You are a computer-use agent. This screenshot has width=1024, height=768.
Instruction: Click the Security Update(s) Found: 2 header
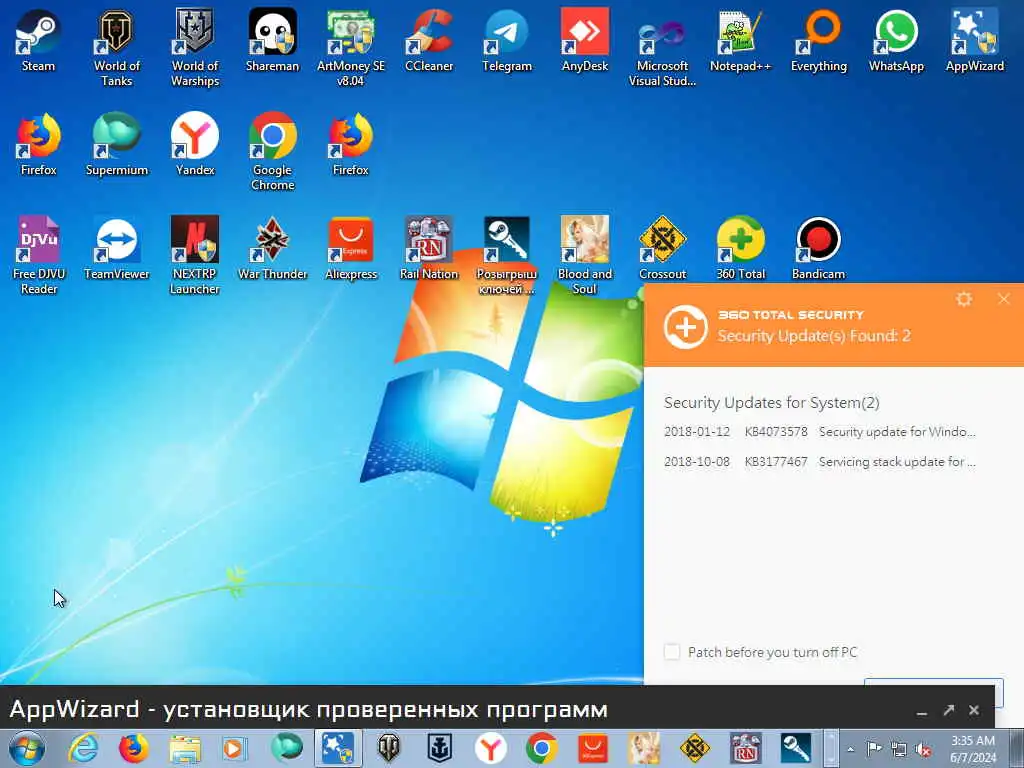pos(814,336)
